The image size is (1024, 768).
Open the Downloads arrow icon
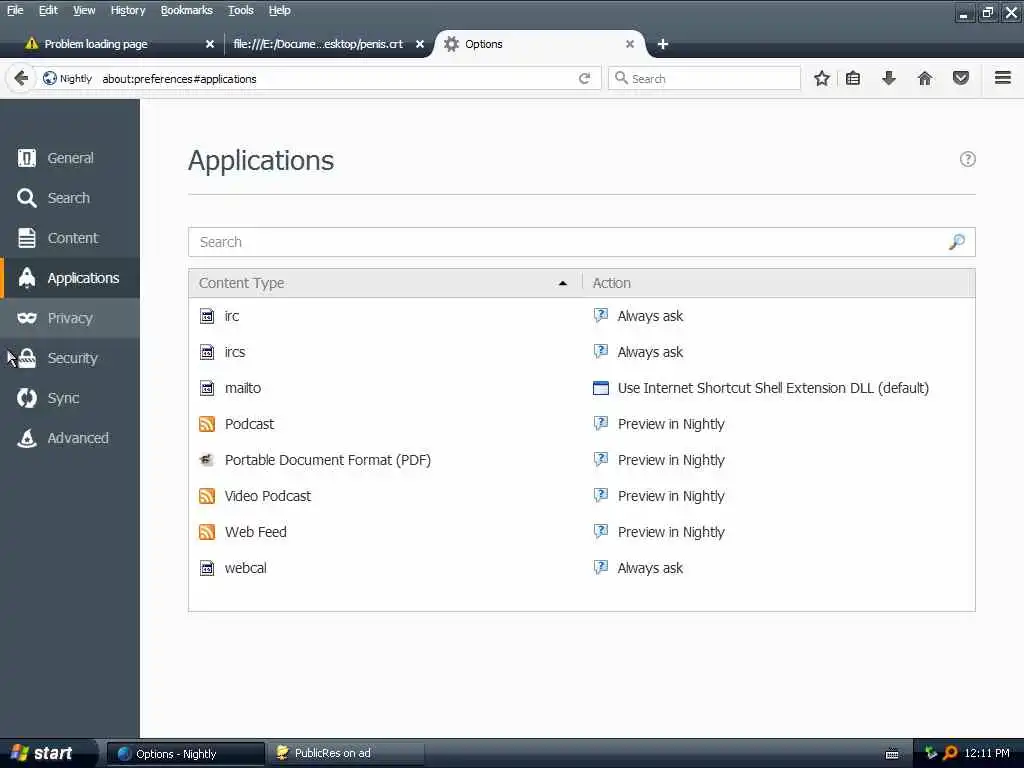[889, 78]
